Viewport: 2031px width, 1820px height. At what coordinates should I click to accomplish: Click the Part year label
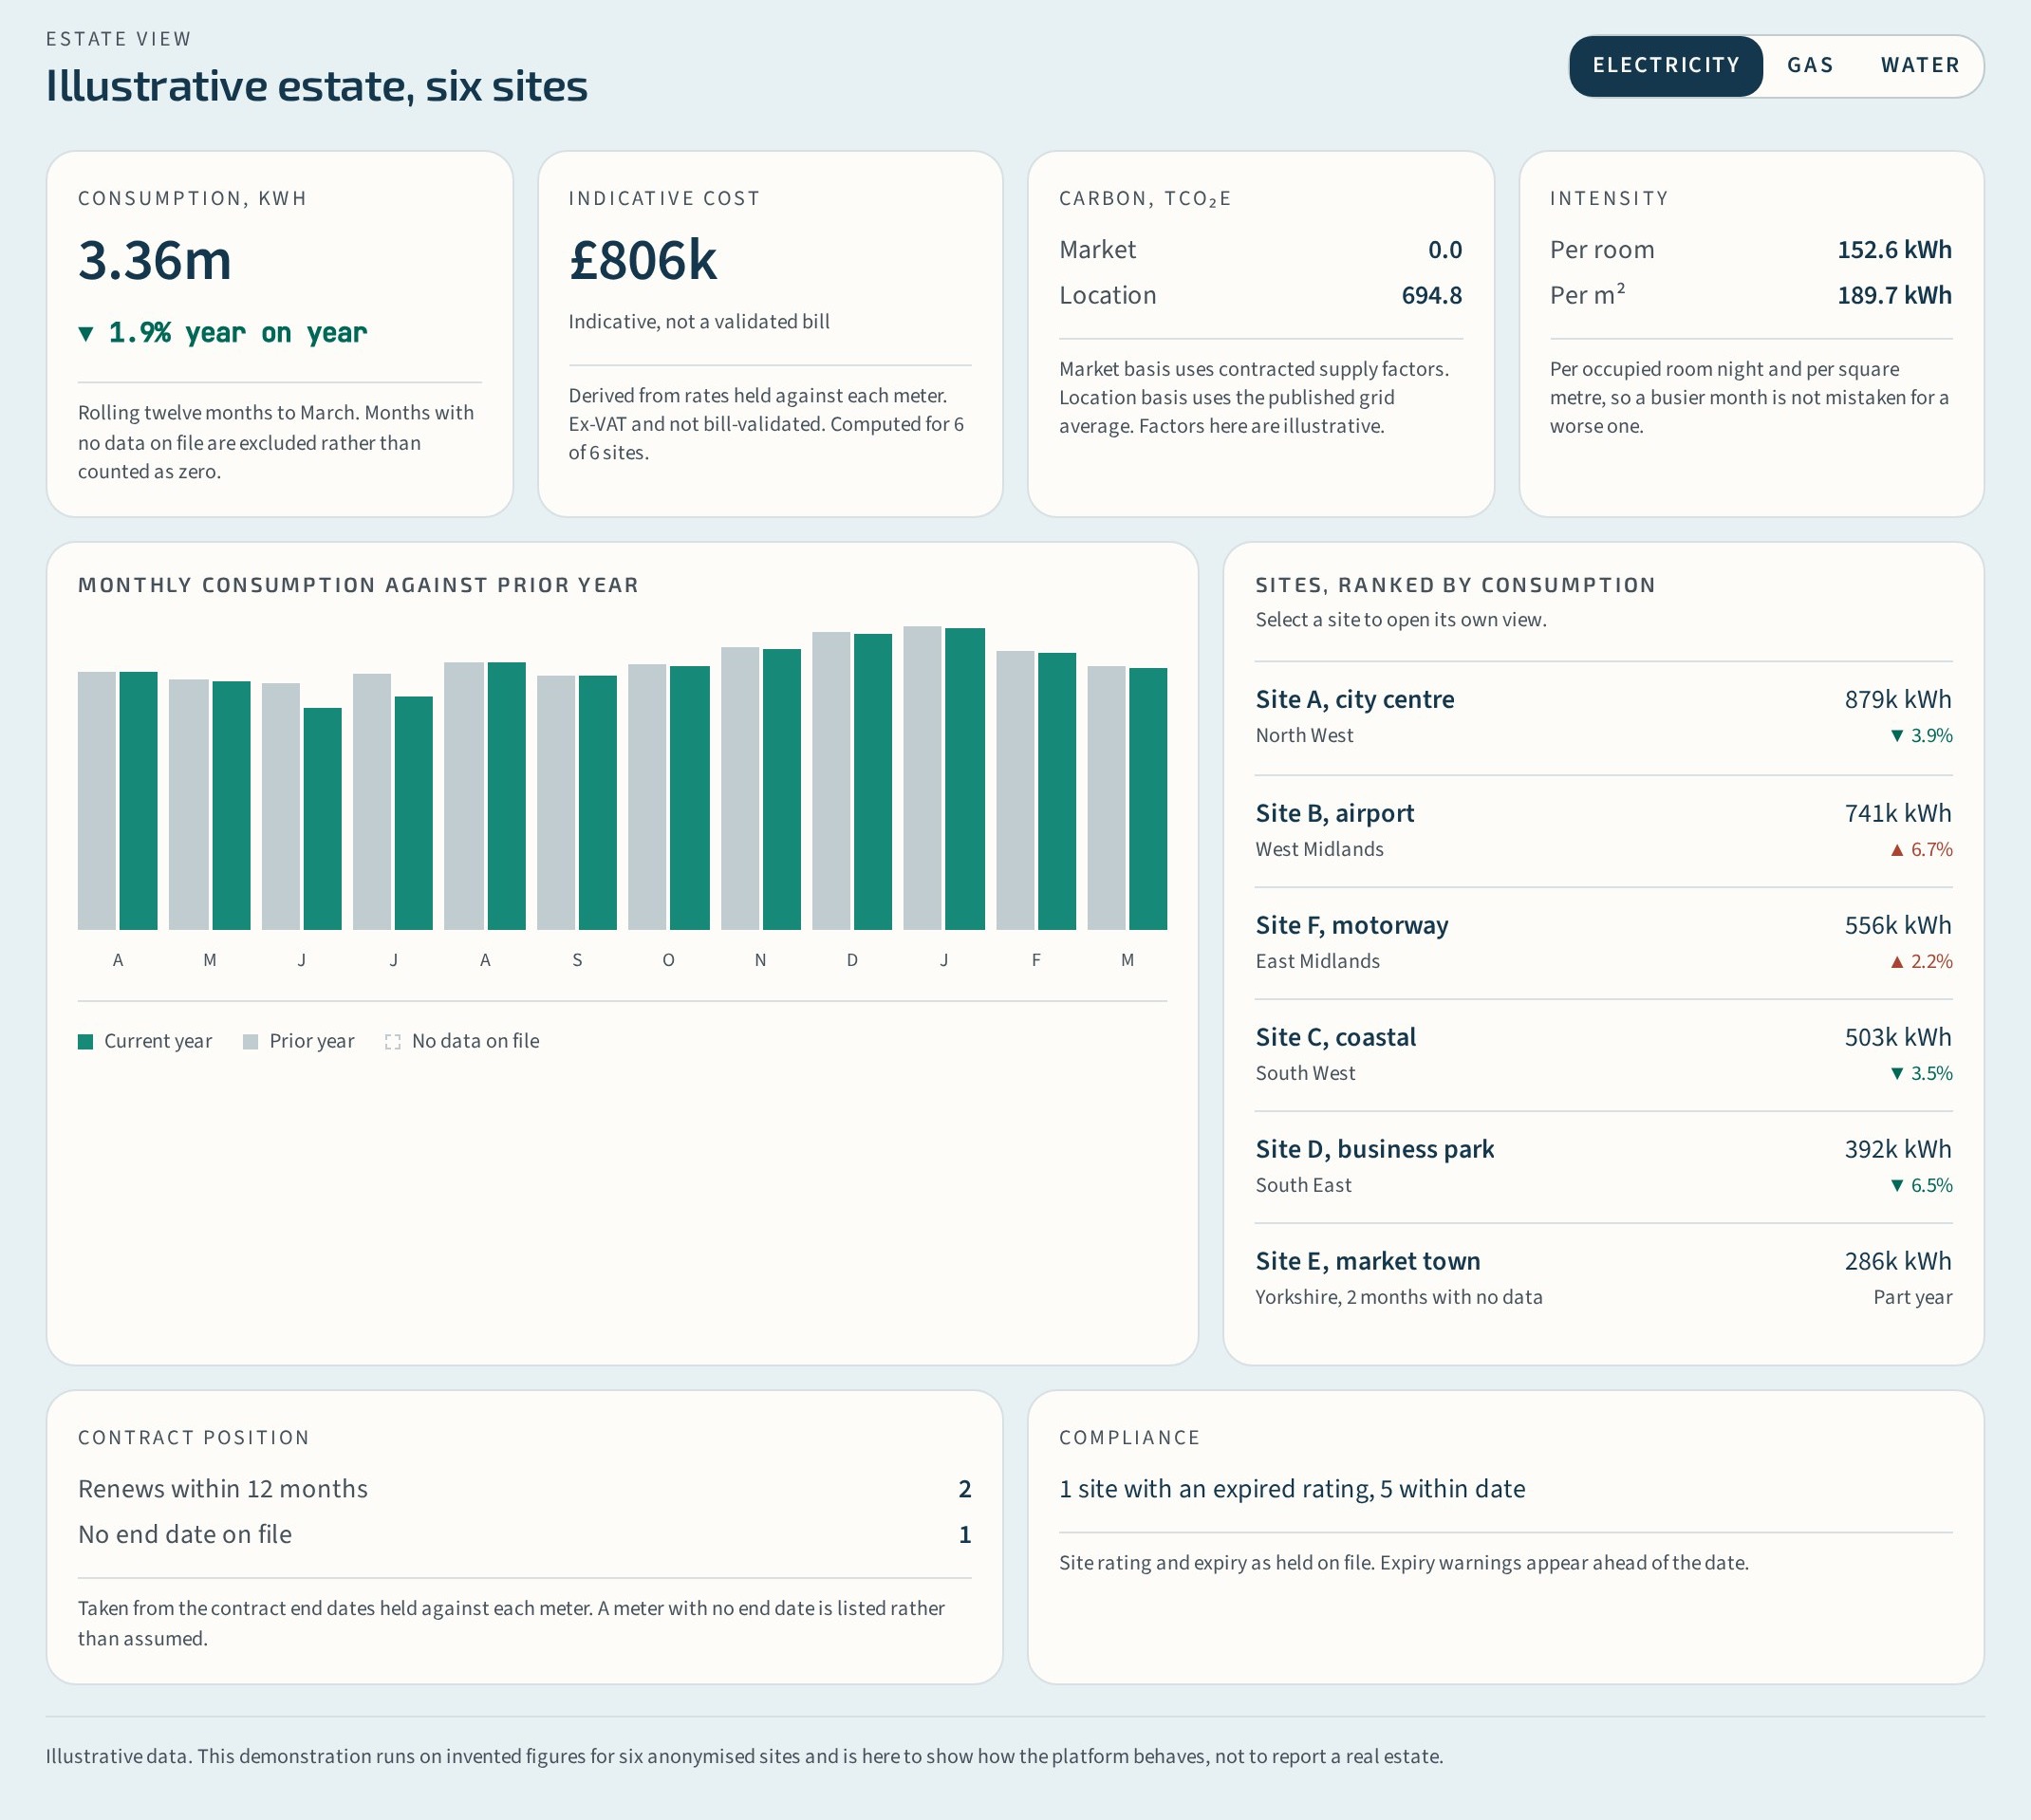(1912, 1298)
